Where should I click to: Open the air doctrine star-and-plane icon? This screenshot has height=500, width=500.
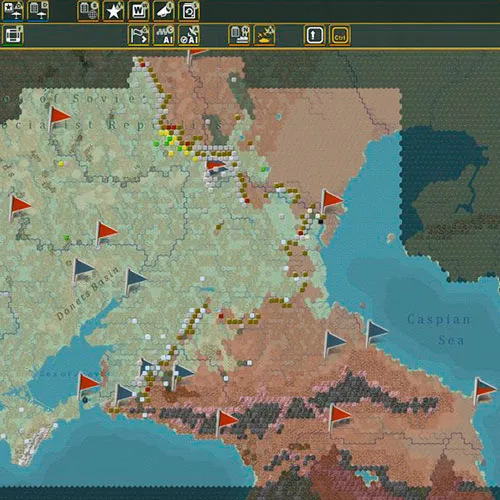point(13,11)
